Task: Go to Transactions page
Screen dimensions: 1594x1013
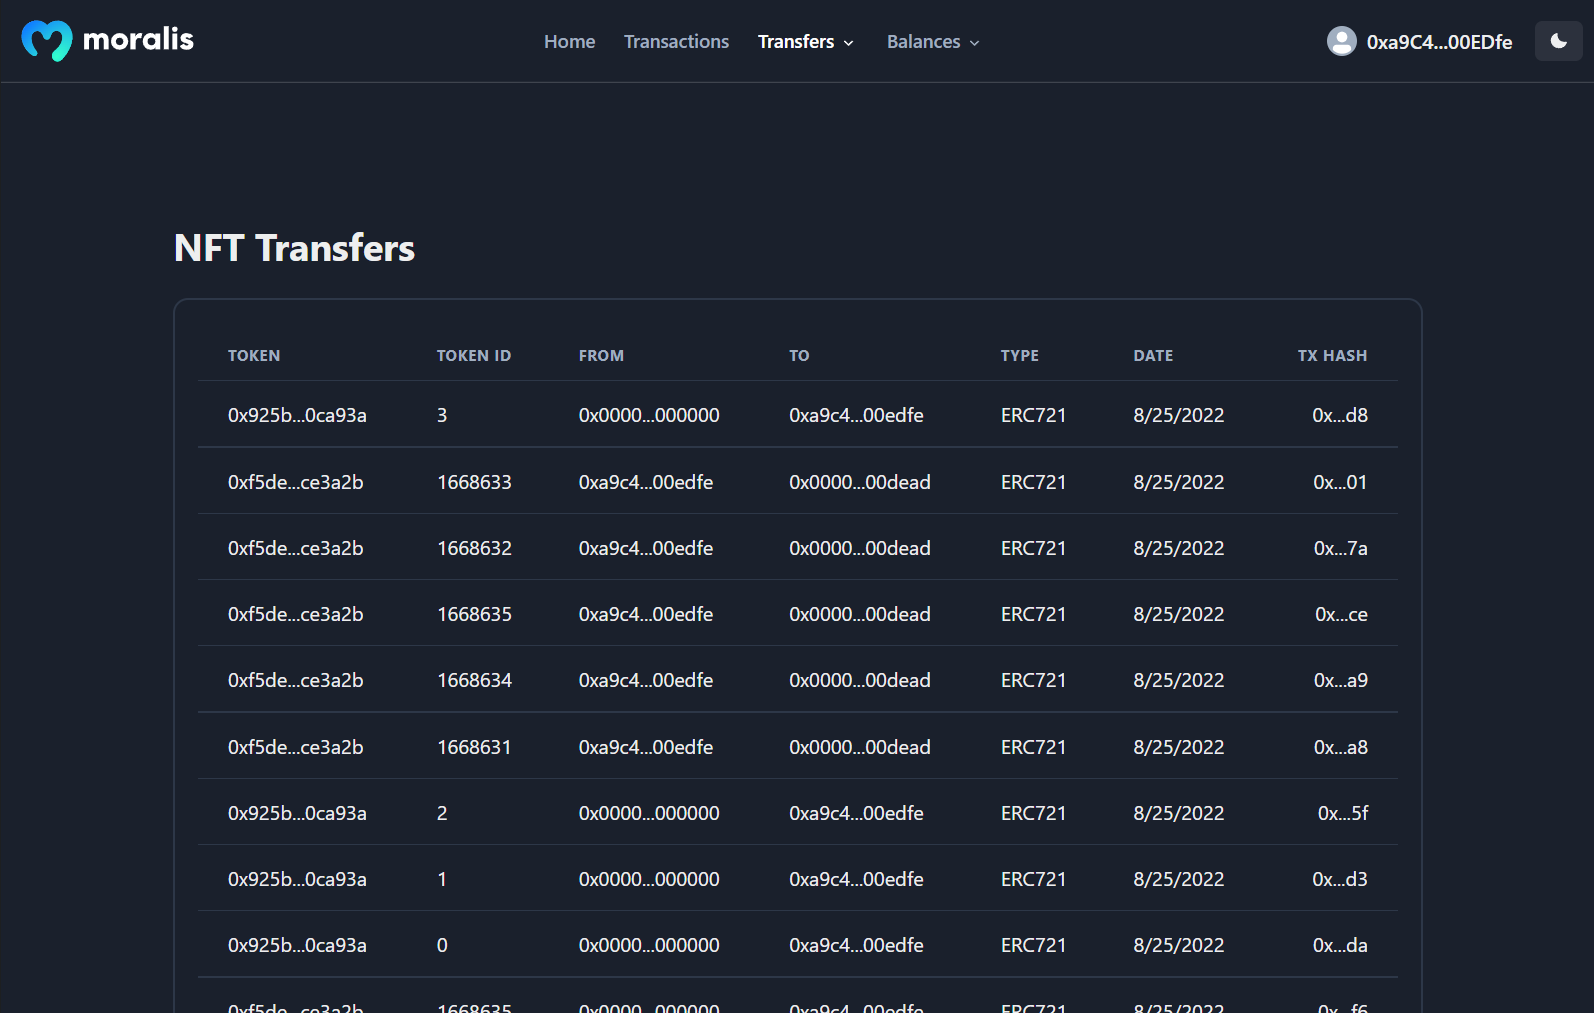Action: click(676, 42)
